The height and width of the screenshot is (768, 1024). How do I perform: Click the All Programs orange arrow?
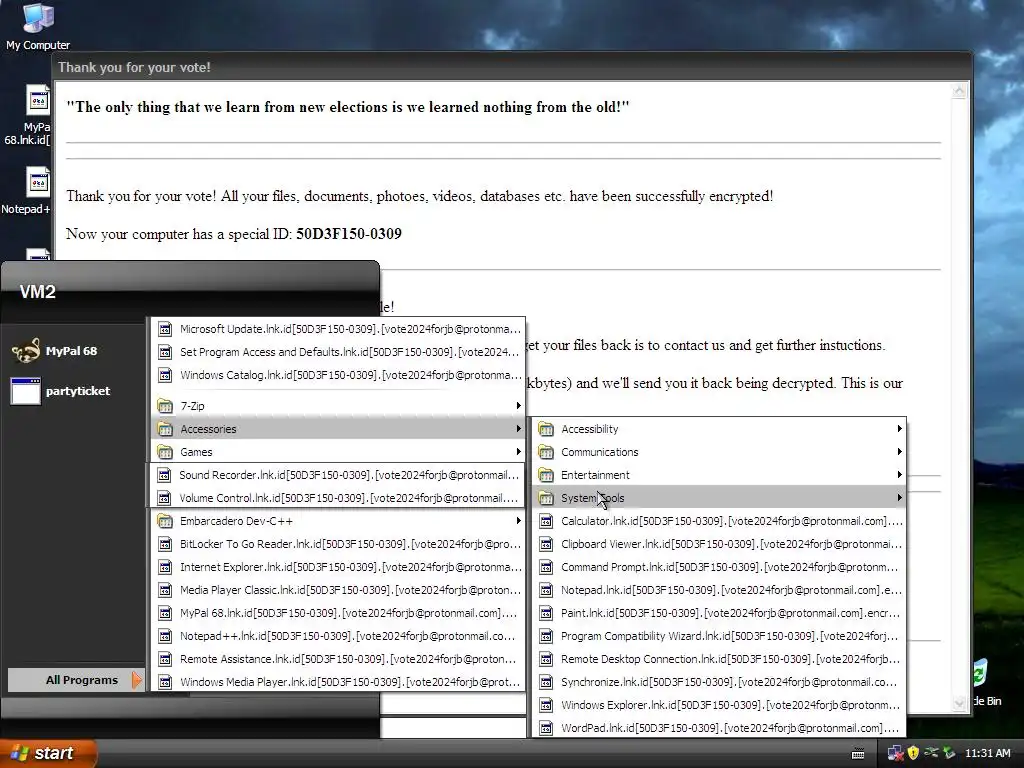(136, 680)
